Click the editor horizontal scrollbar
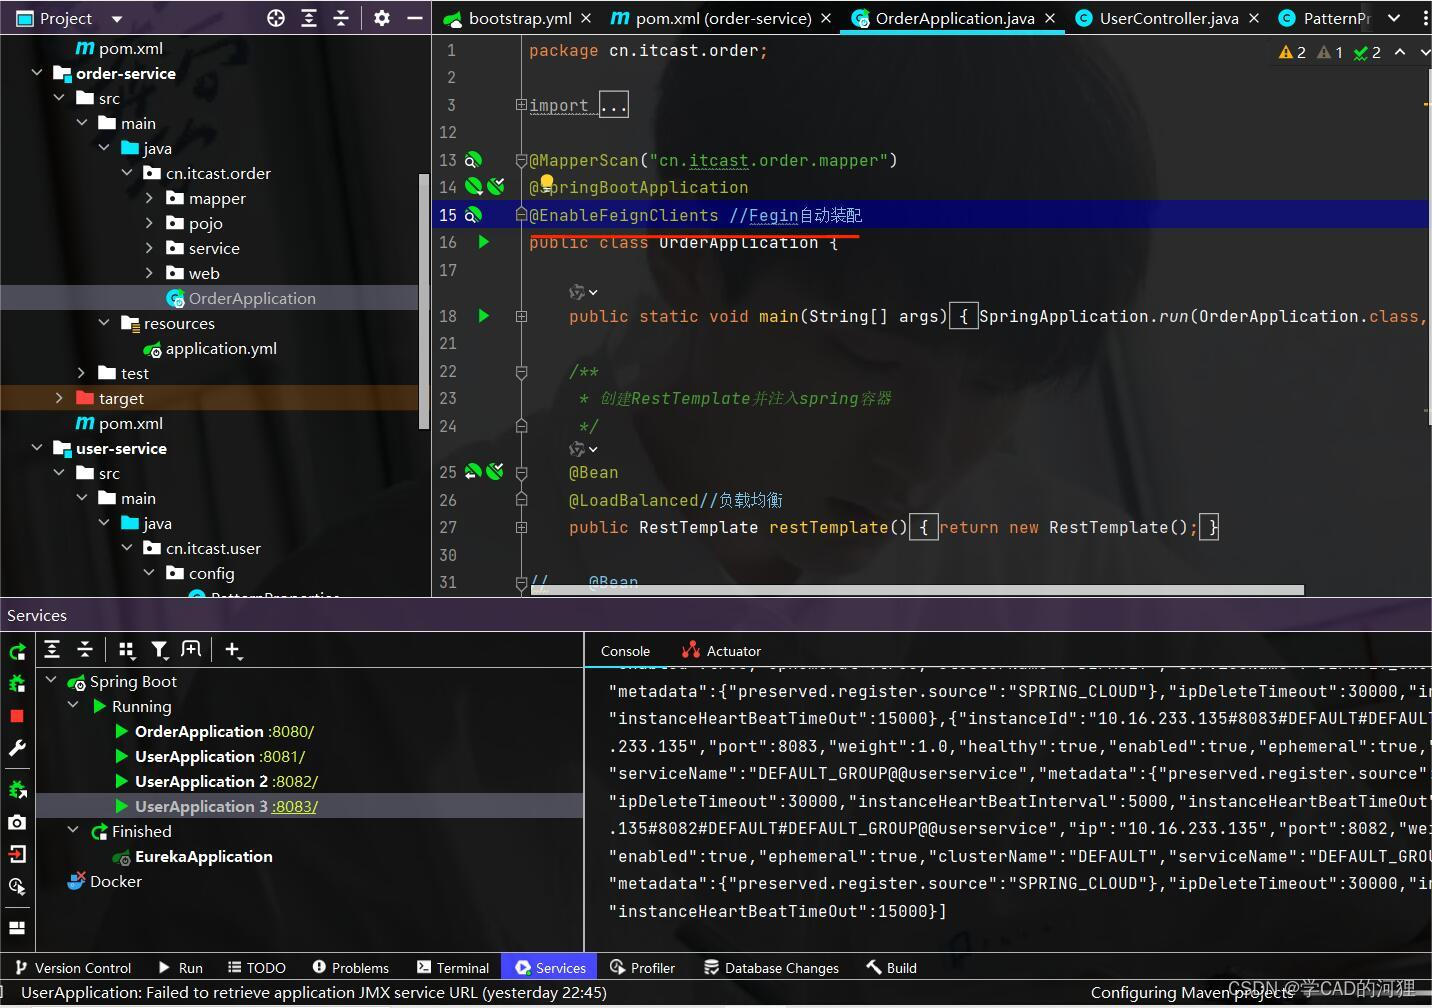The height and width of the screenshot is (1008, 1432). tap(917, 590)
